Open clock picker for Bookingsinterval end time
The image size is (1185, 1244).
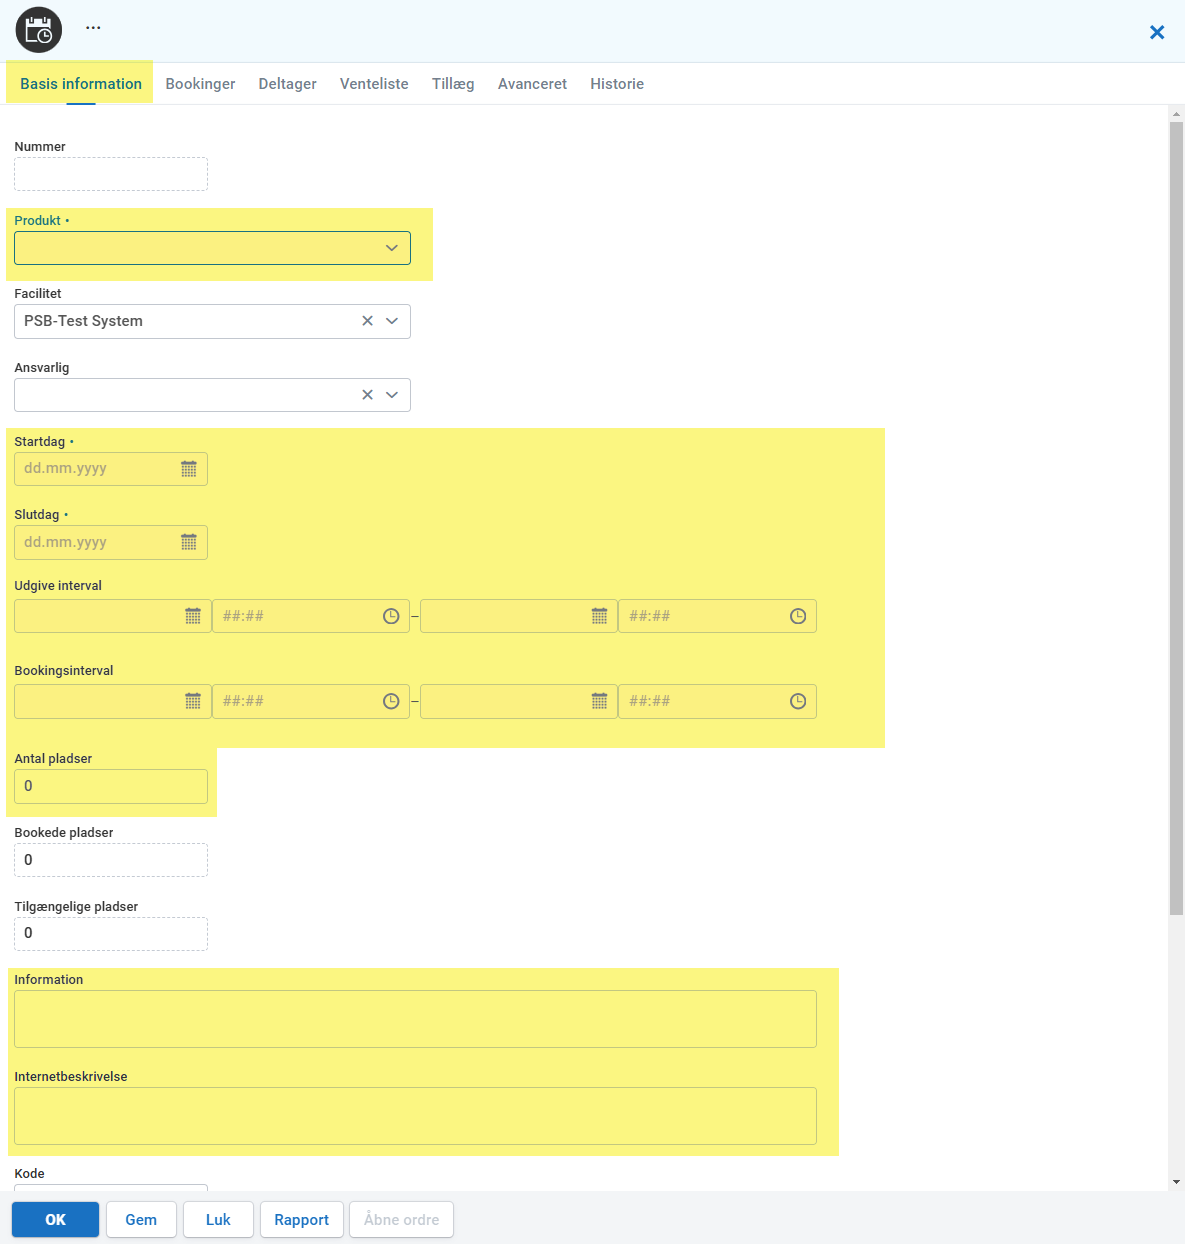(798, 701)
